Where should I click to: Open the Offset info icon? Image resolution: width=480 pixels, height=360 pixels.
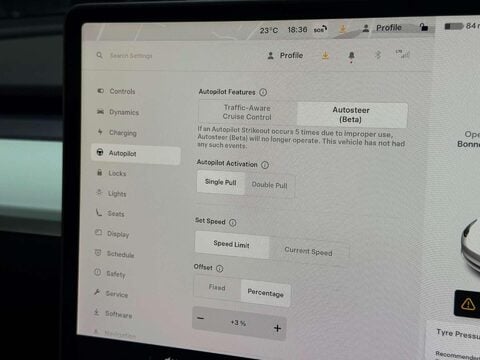pos(219,268)
